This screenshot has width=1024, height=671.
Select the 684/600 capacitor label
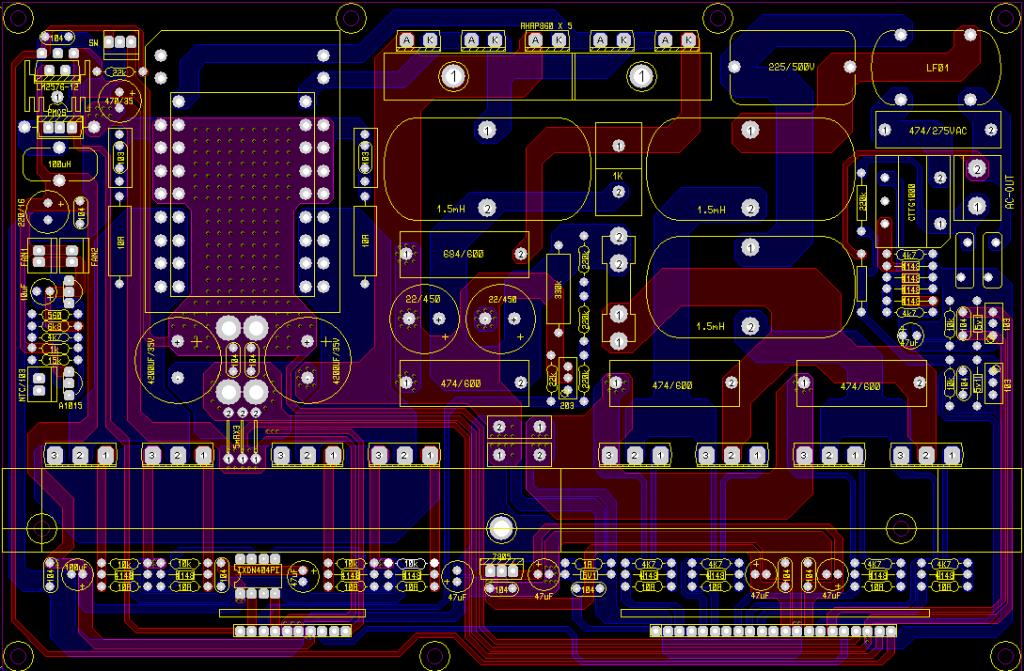[x=463, y=254]
